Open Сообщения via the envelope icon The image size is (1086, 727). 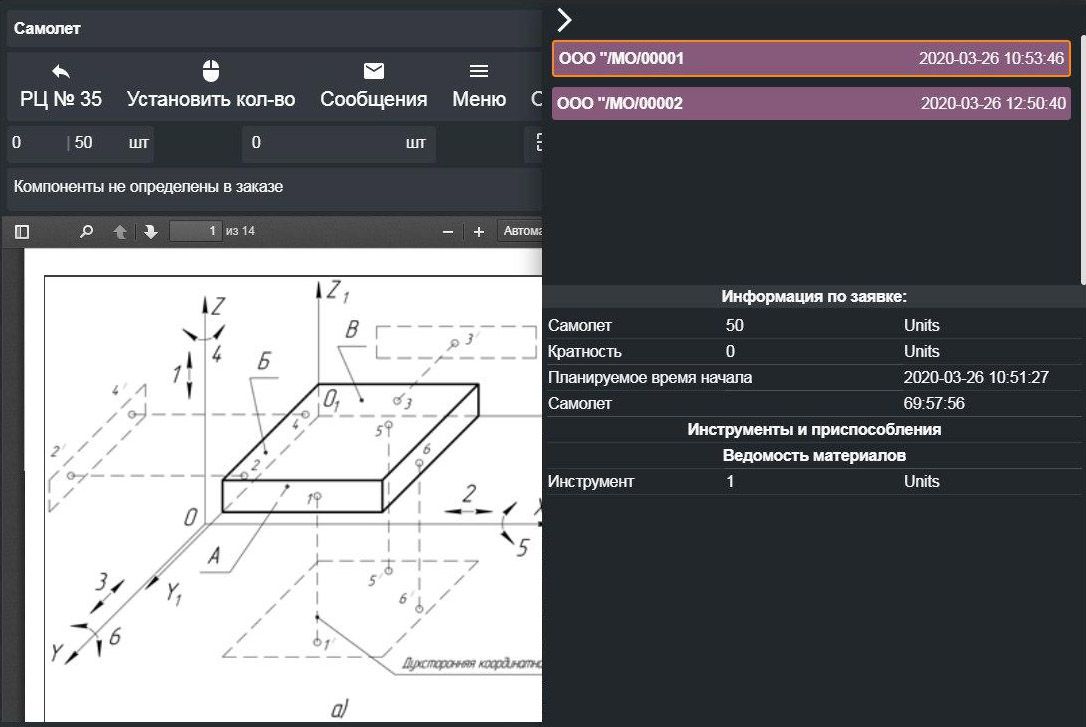[373, 71]
